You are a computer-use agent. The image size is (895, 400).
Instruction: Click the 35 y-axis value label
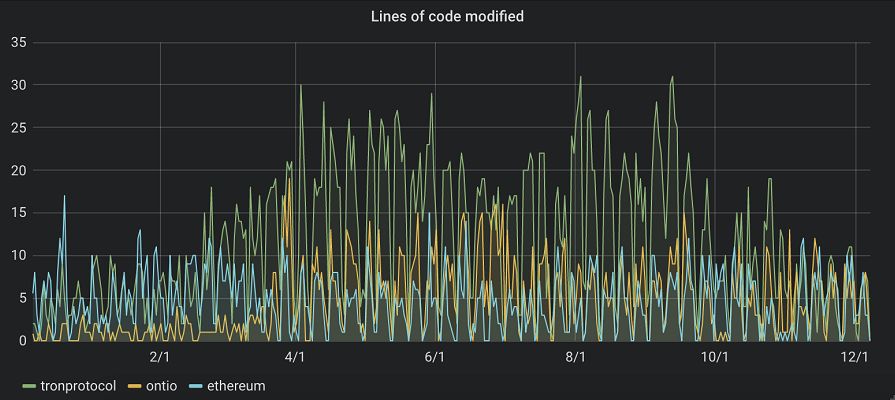pos(17,42)
